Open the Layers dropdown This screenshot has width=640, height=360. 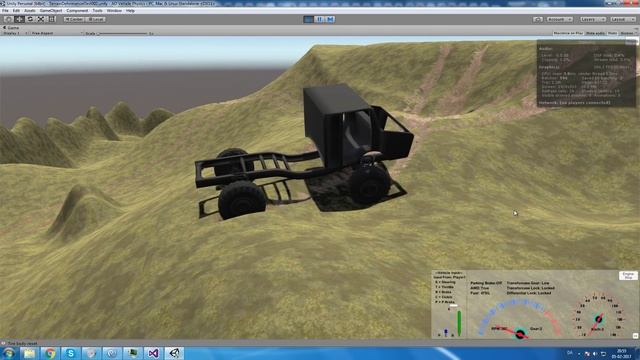[592, 19]
